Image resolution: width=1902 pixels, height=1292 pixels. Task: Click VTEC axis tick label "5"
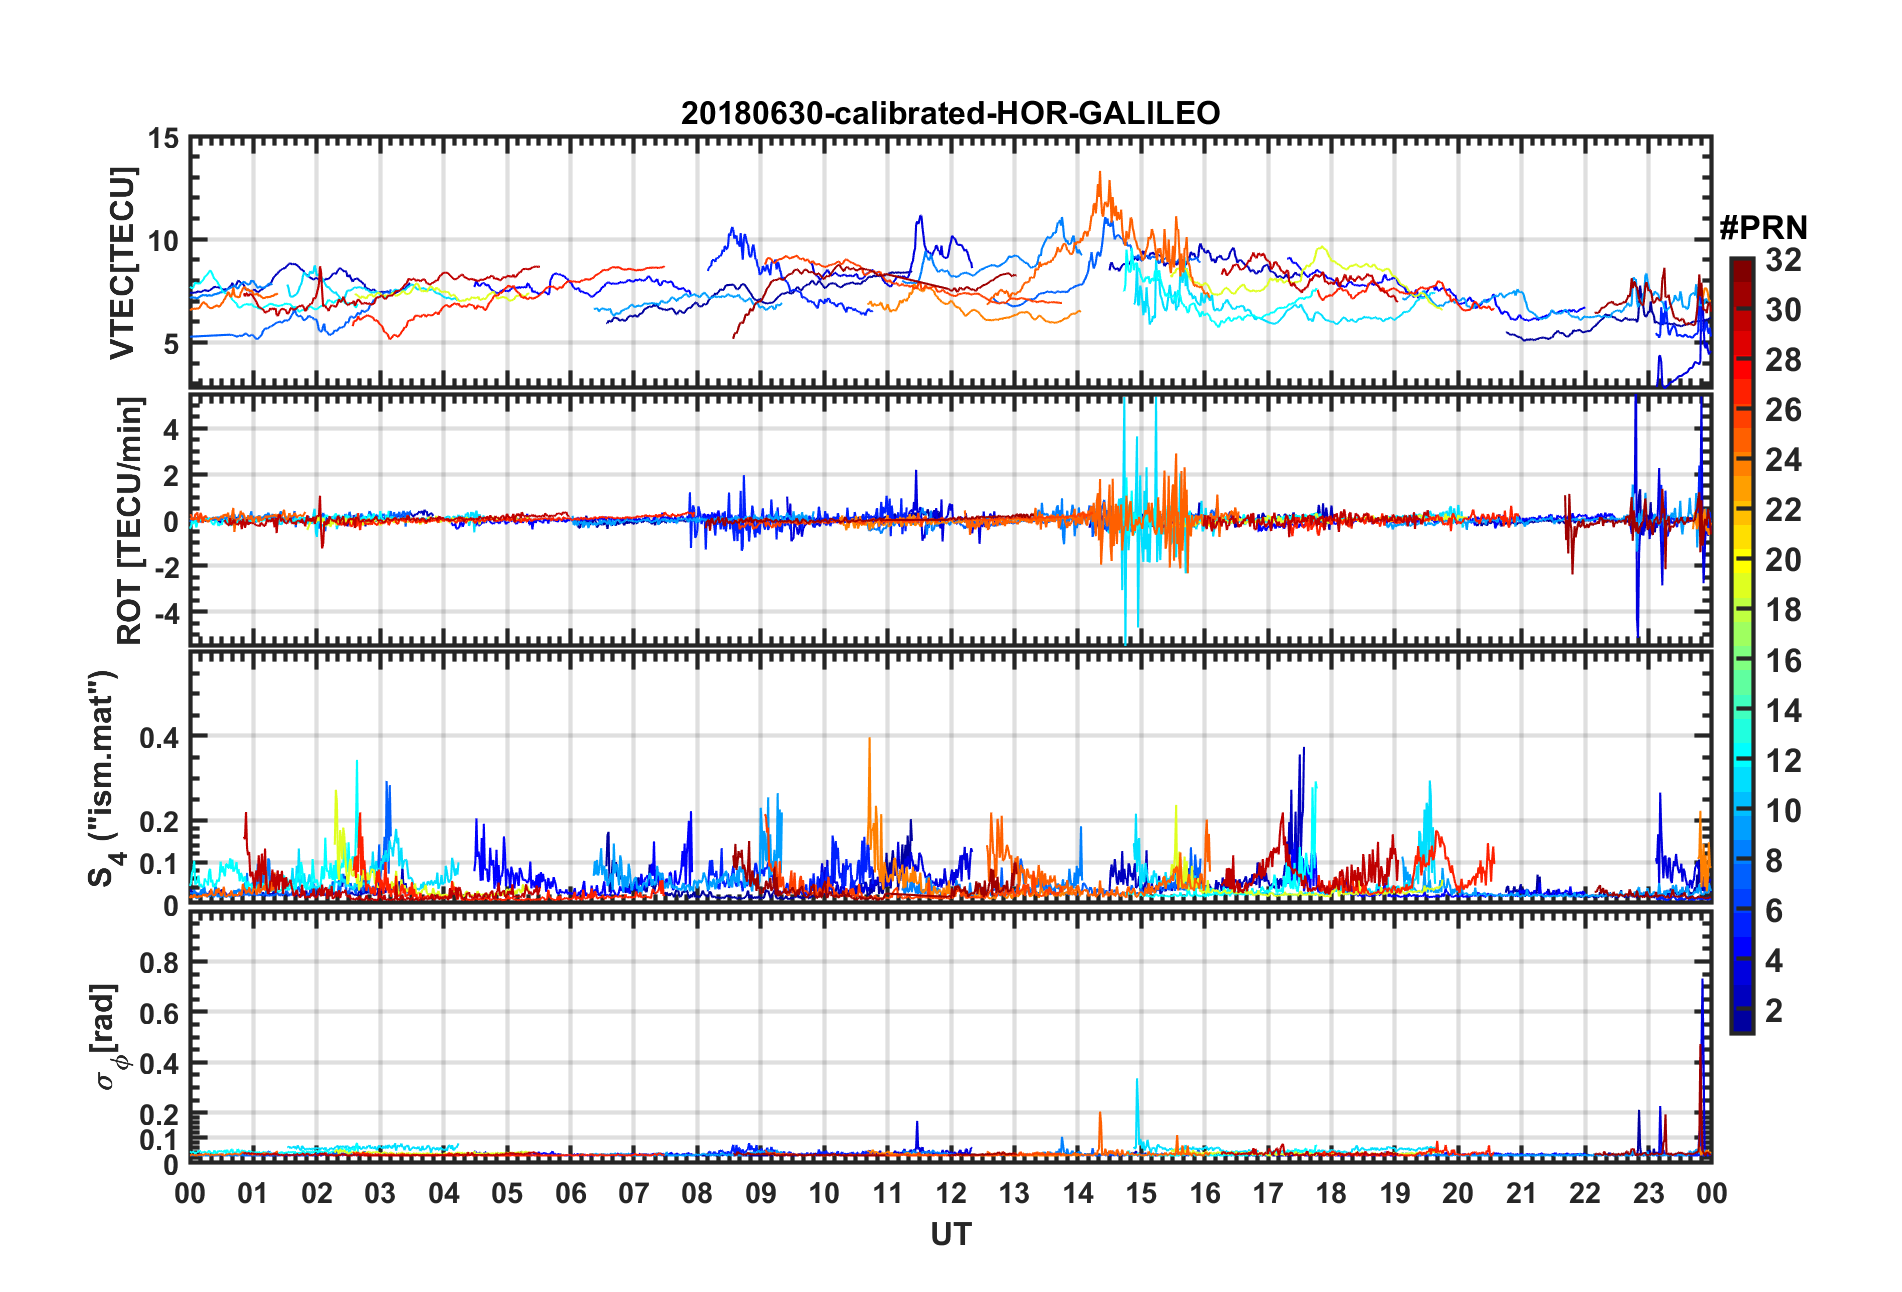tap(171, 344)
